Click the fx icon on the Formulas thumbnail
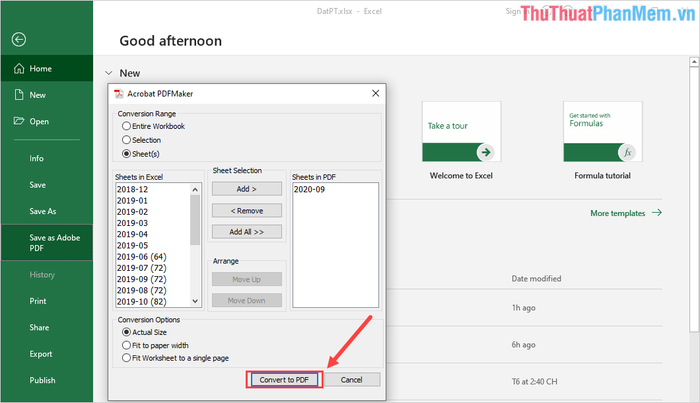This screenshot has width=700, height=403. click(x=627, y=152)
